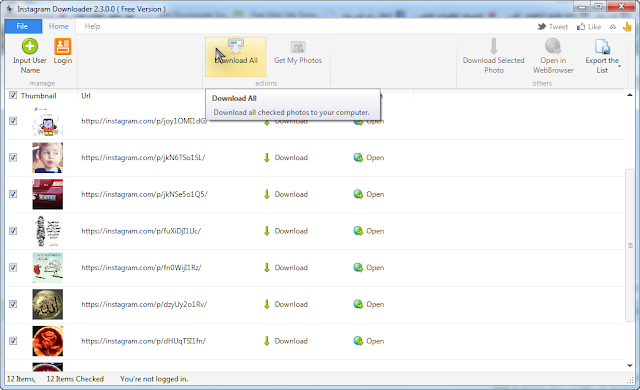Screen dimensions: 640x390
Task: Download the dHUqTSl1fn photo
Action: point(286,341)
